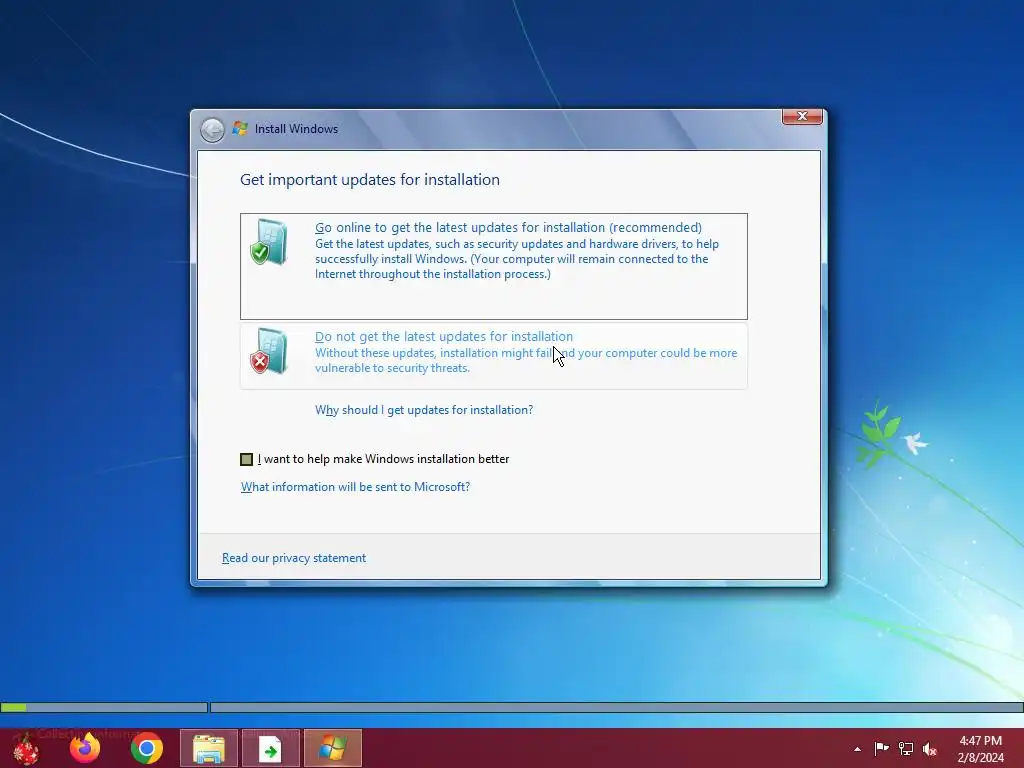Image resolution: width=1024 pixels, height=768 pixels.
Task: Open What information will be sent link
Action: coord(355,487)
